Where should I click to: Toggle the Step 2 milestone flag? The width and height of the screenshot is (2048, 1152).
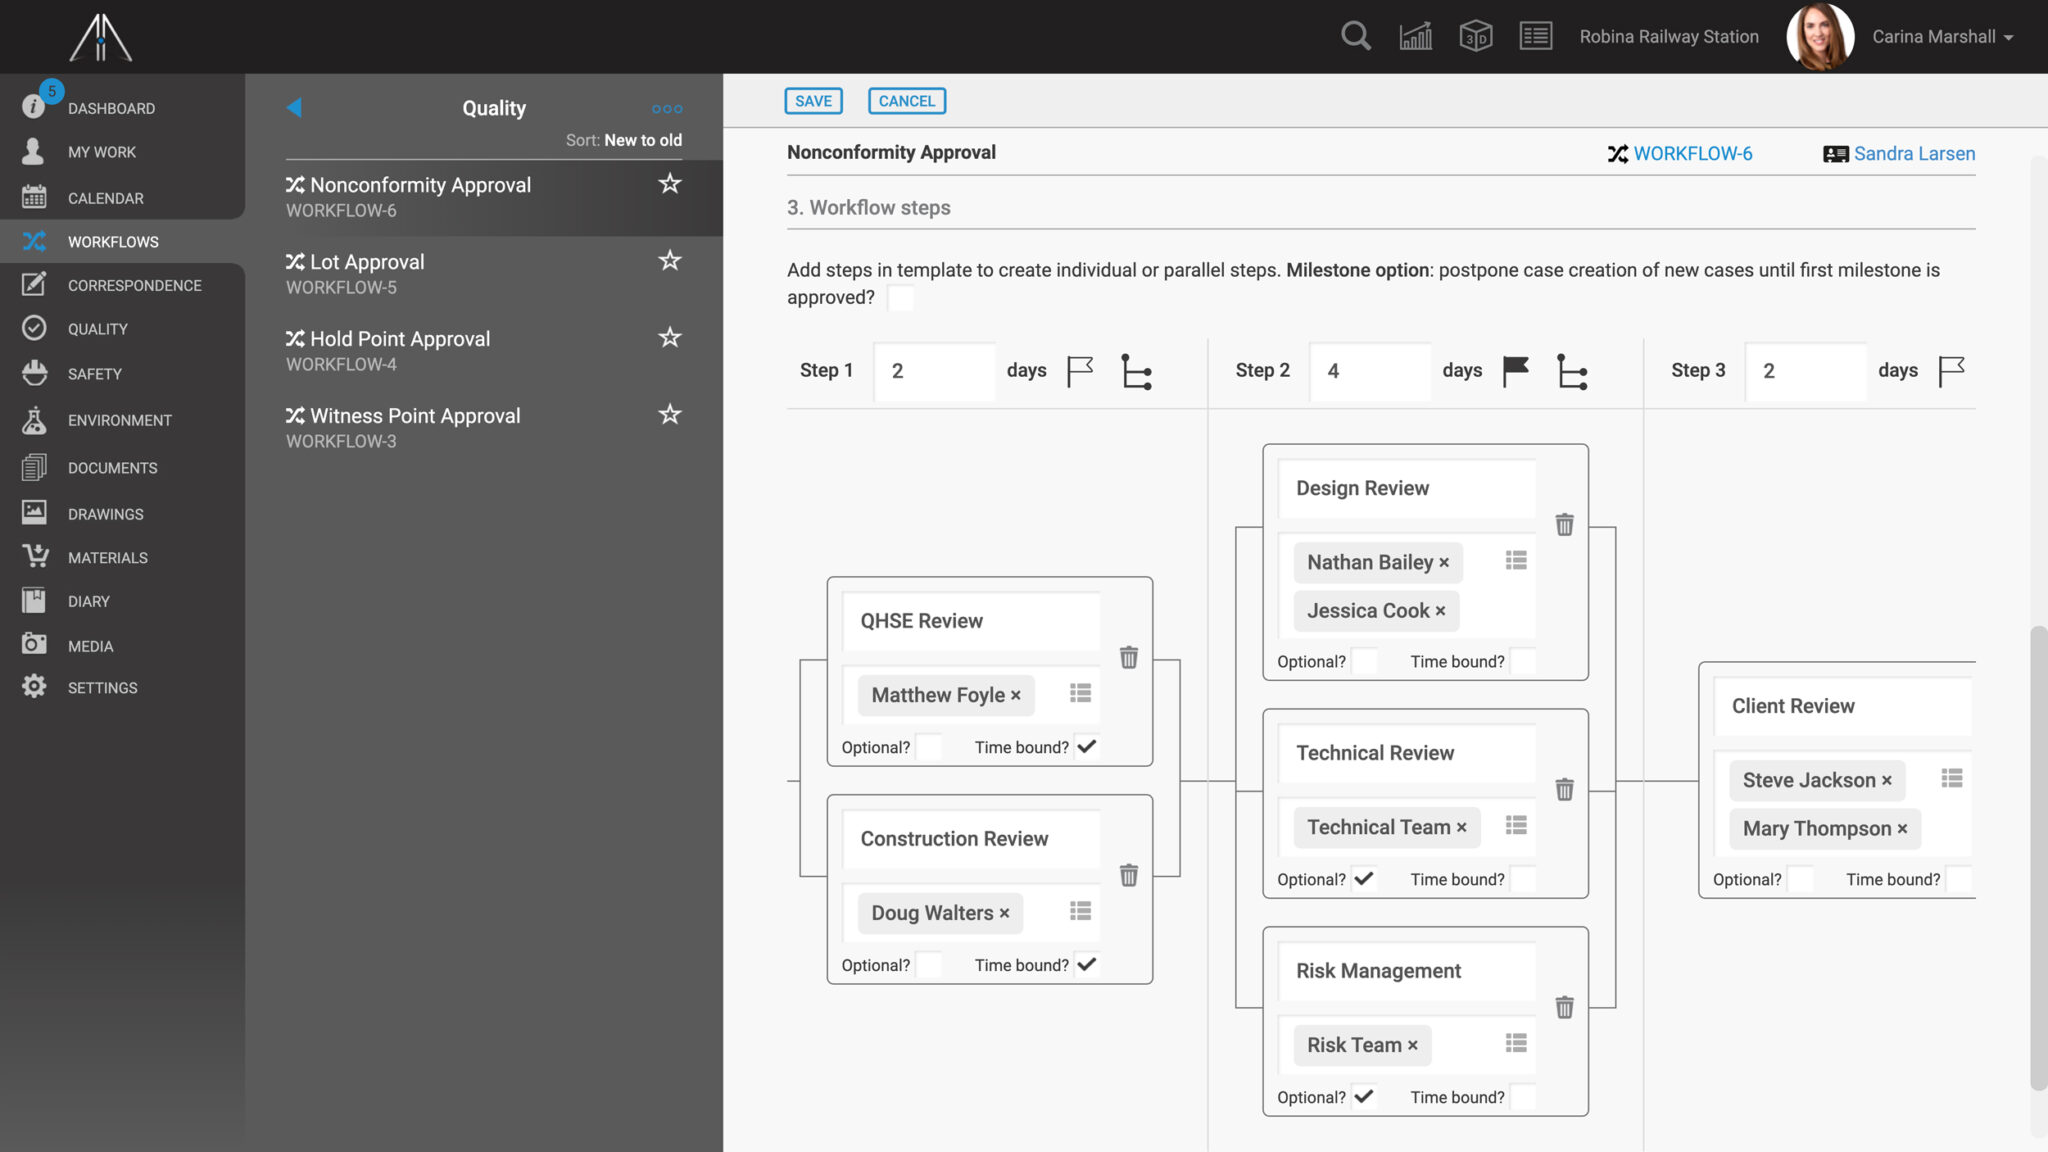point(1516,371)
